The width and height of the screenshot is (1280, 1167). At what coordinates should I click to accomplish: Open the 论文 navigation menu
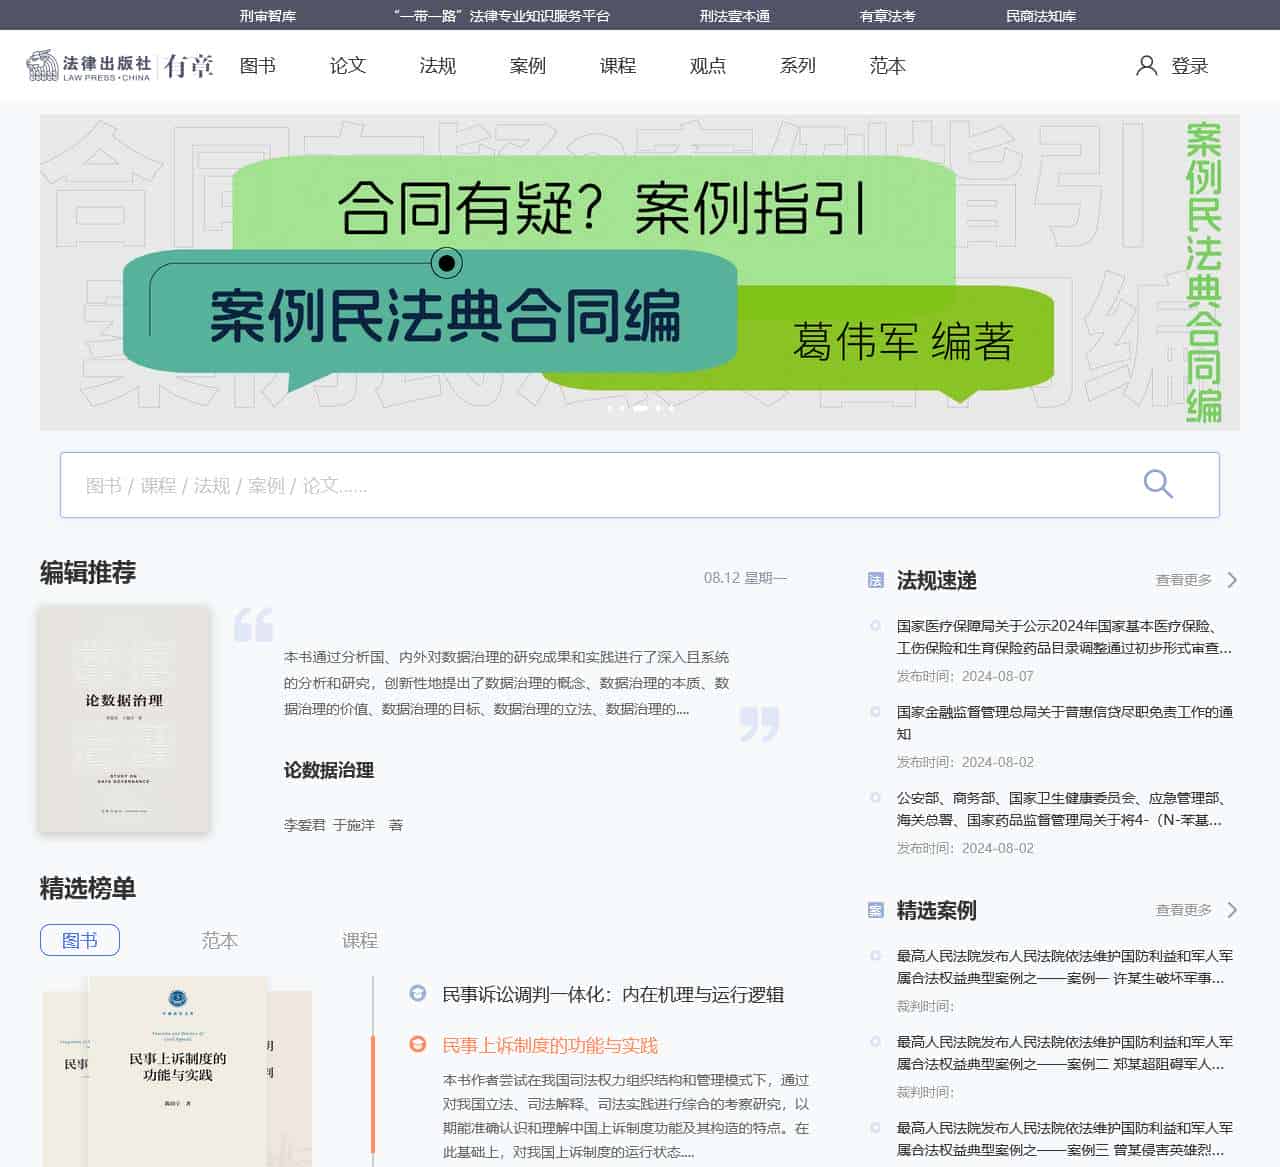[x=348, y=66]
